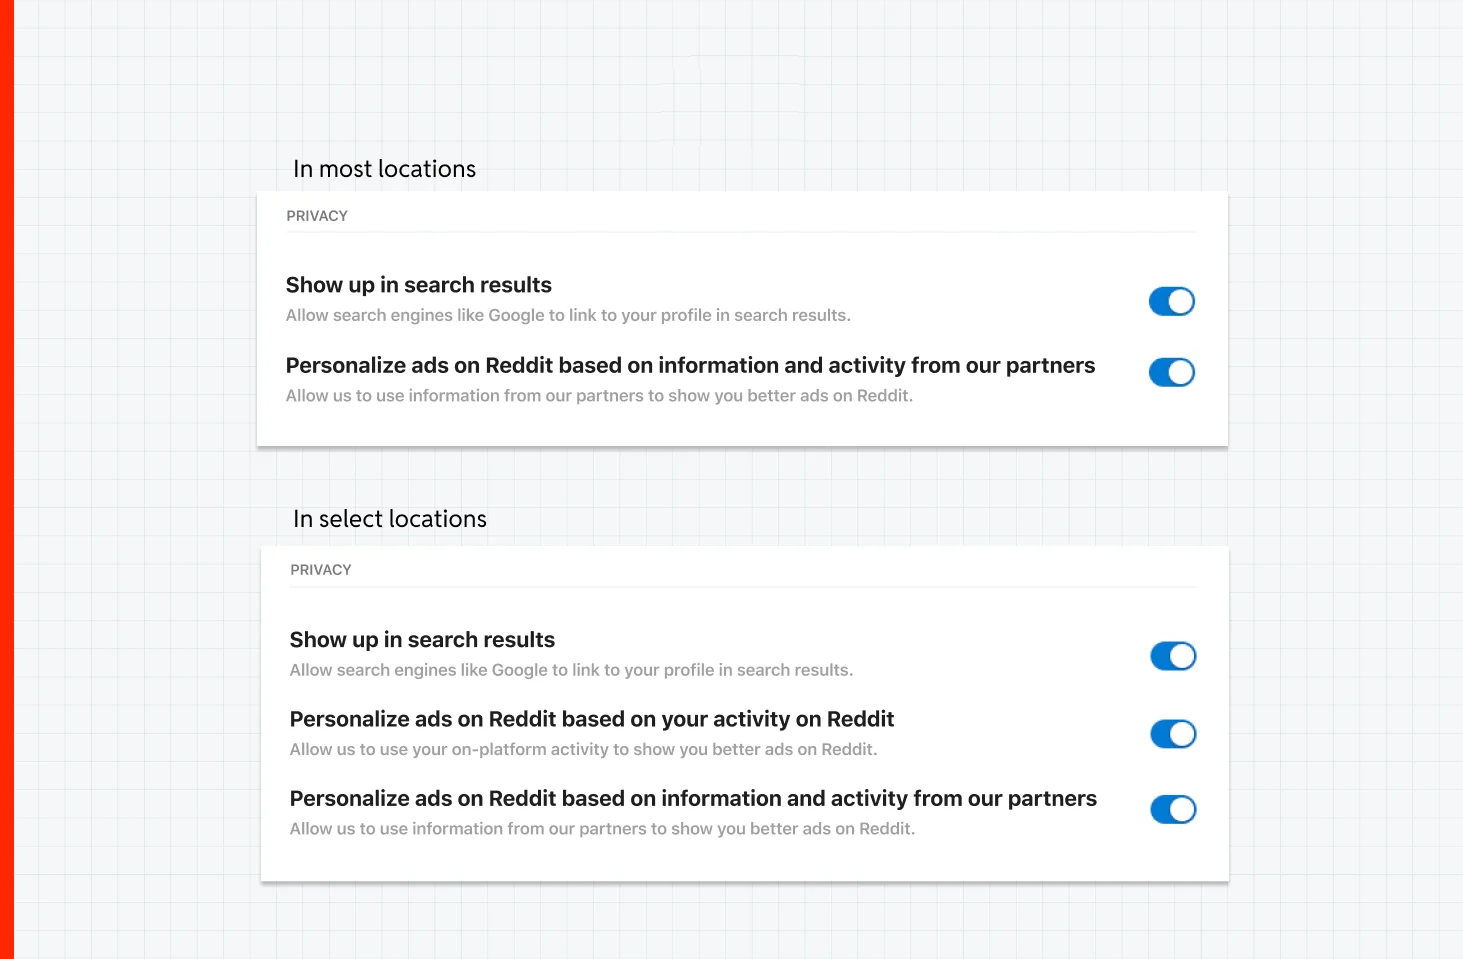This screenshot has height=959, width=1463.
Task: Click the partners ad personalization title in upper panel
Action: 690,366
